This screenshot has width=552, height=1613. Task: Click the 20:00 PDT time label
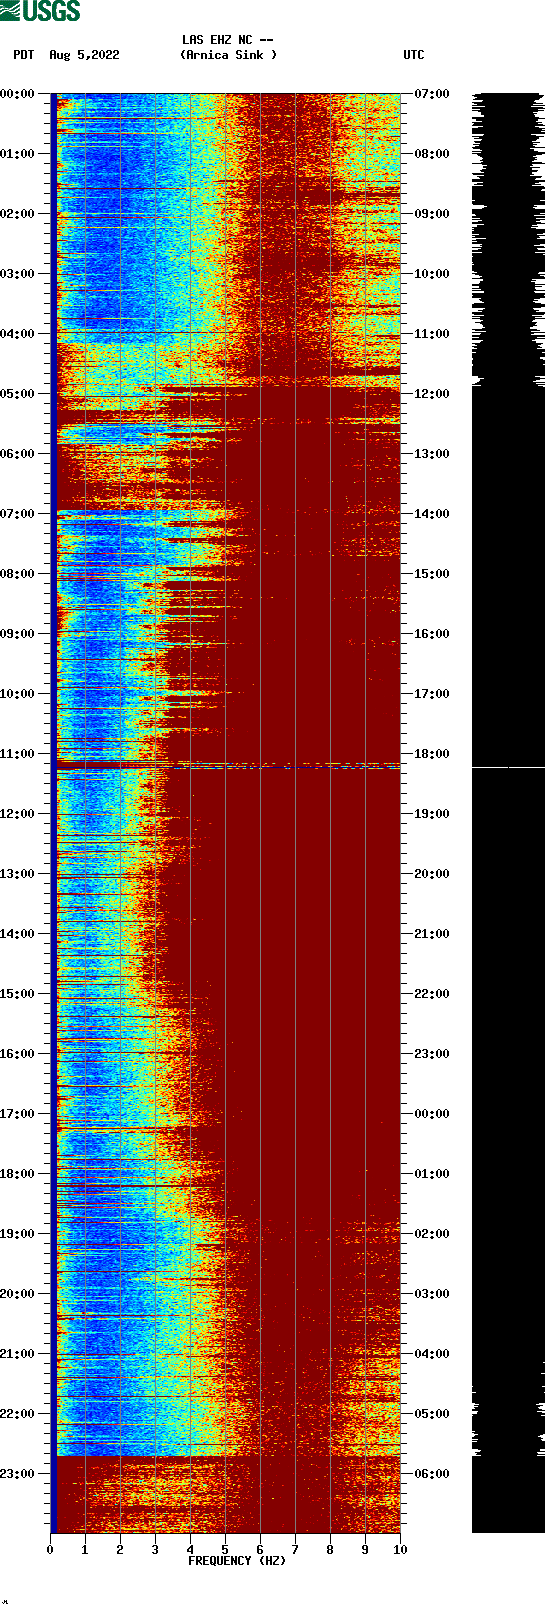[x=18, y=1294]
